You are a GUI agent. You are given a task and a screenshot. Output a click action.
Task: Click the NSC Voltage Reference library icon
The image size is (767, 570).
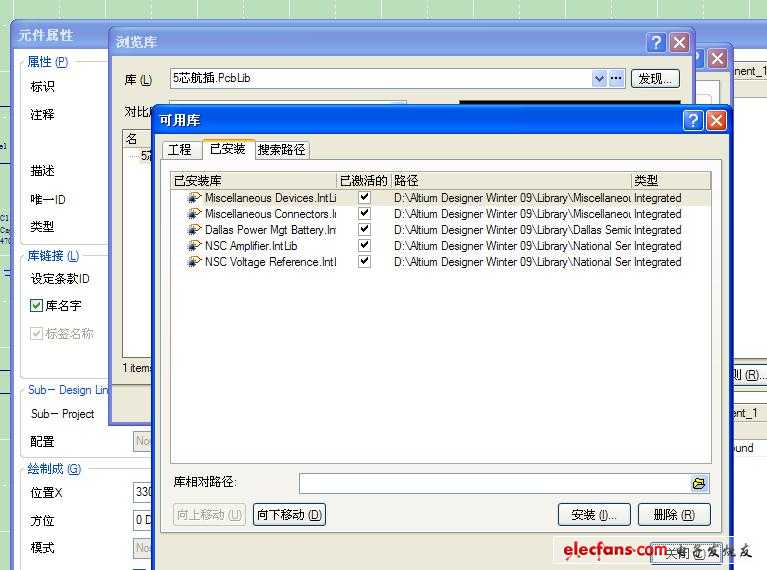pos(194,262)
